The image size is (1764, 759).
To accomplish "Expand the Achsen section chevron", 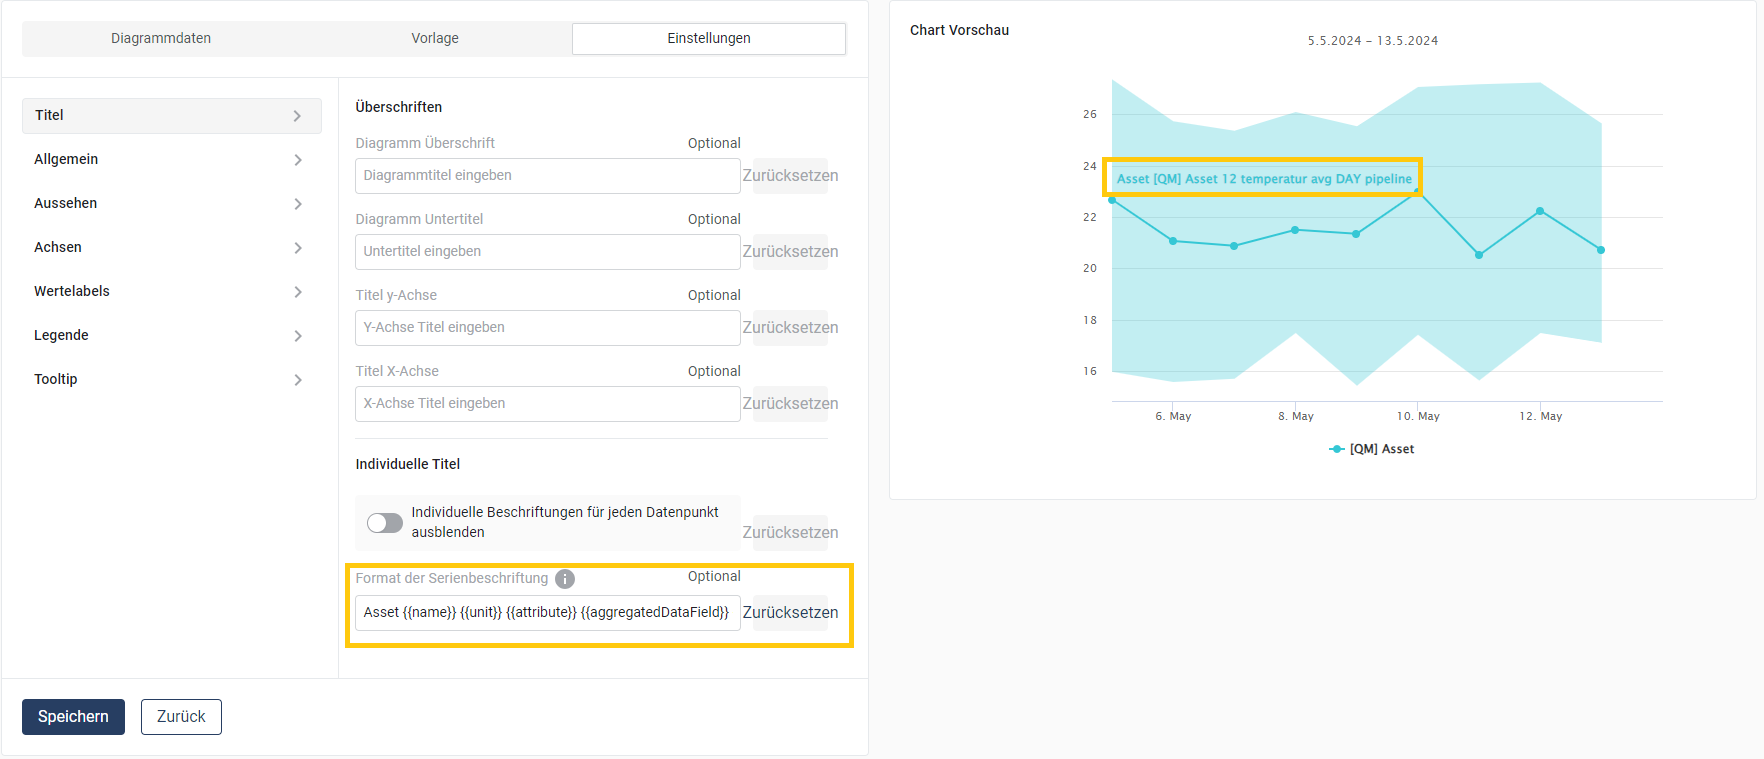I will 297,248.
